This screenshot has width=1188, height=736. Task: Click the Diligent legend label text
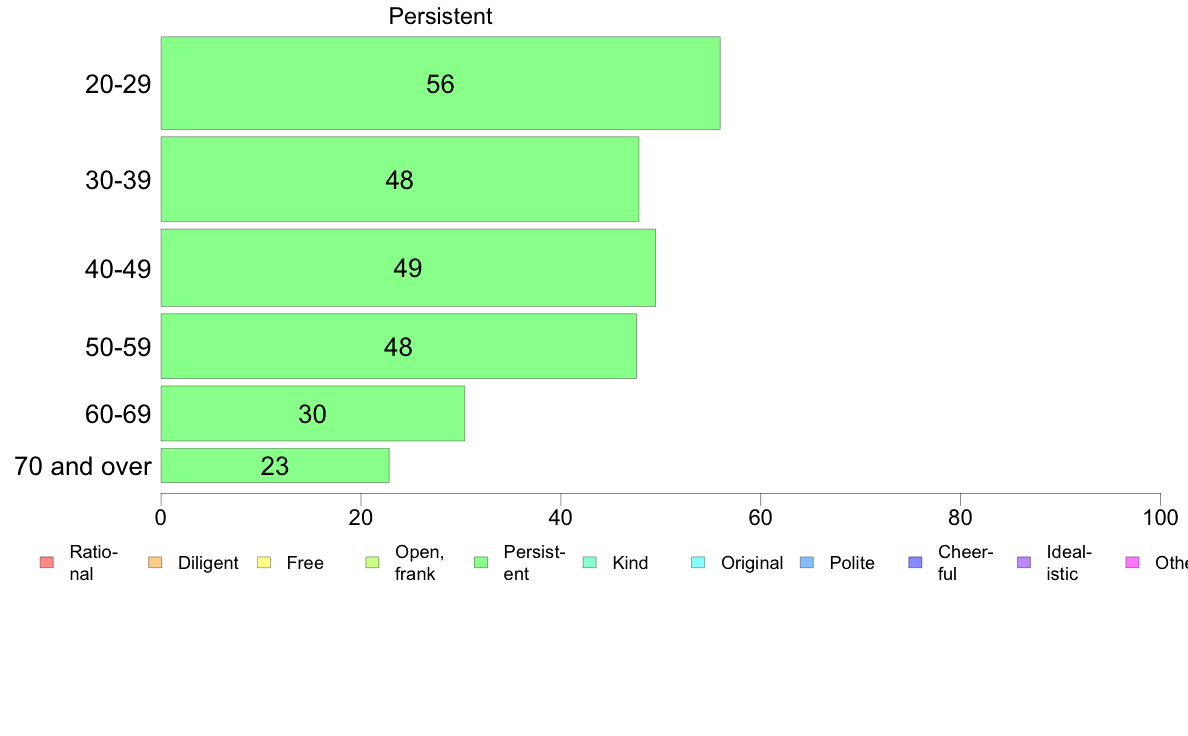tap(208, 563)
